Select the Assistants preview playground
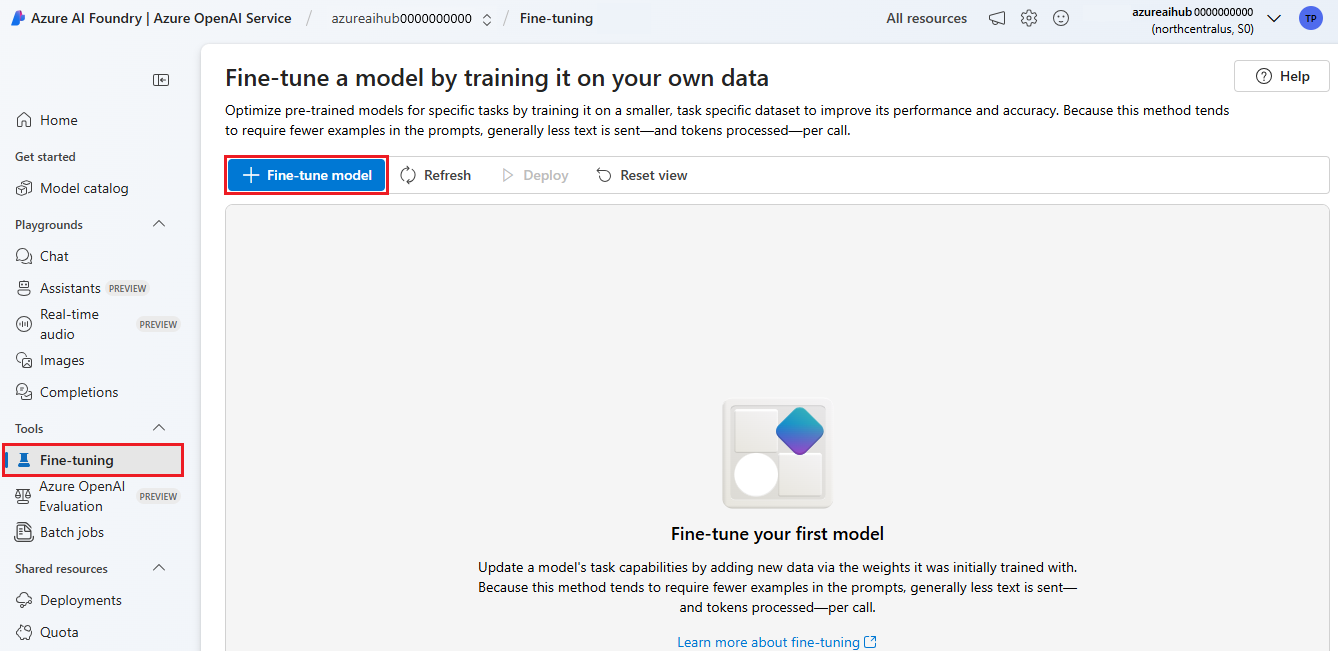This screenshot has width=1338, height=651. [x=70, y=288]
